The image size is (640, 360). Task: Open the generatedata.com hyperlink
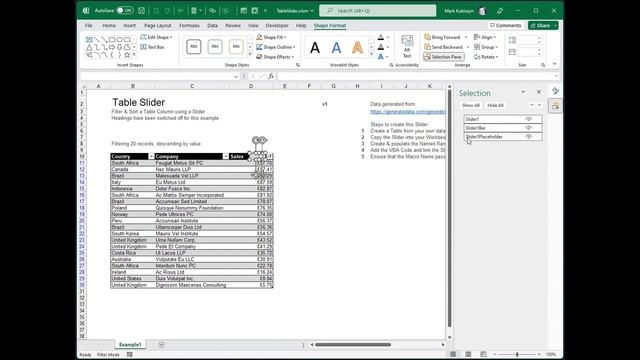coord(408,111)
